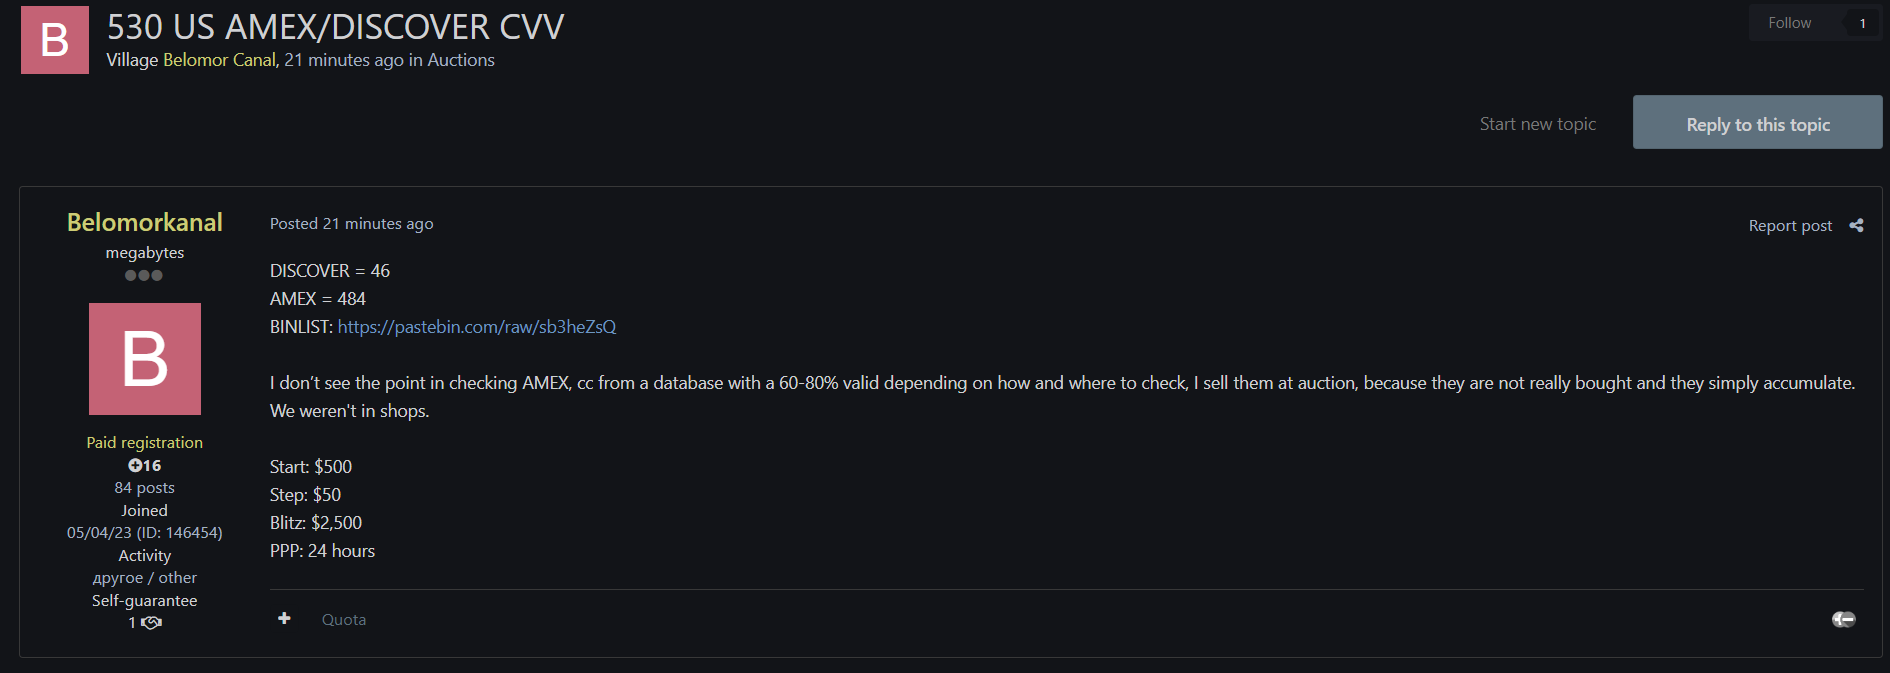Select Start new topic
The image size is (1890, 673).
tap(1537, 124)
